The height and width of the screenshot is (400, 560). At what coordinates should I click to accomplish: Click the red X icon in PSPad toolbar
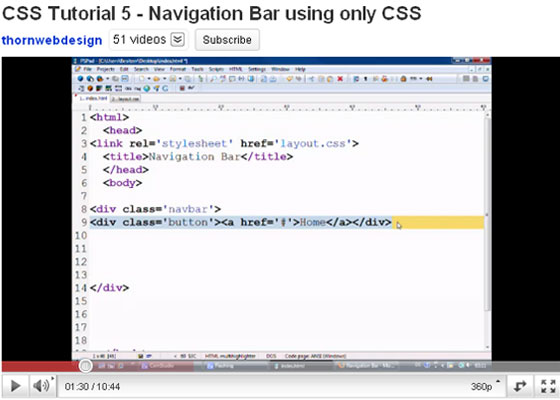340,79
